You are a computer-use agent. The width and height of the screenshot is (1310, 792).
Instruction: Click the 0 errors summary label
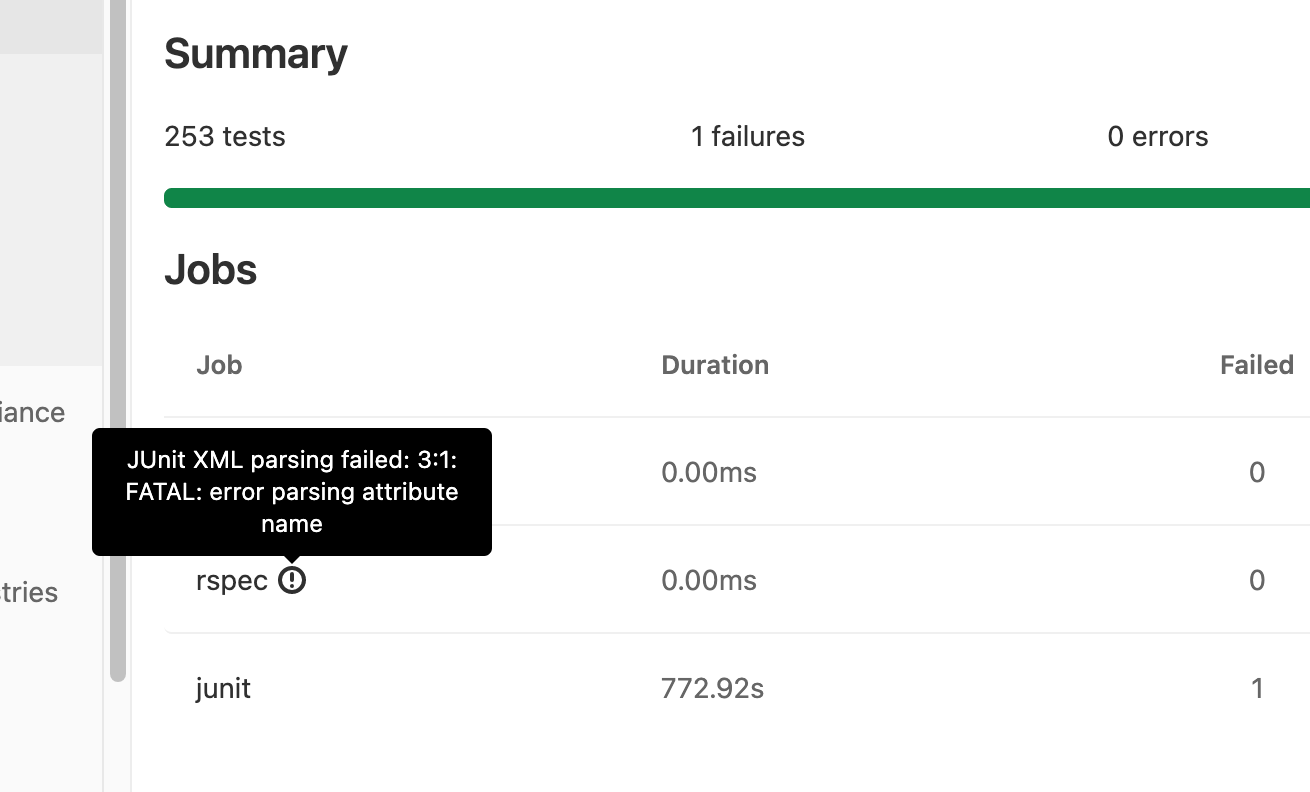pos(1158,136)
